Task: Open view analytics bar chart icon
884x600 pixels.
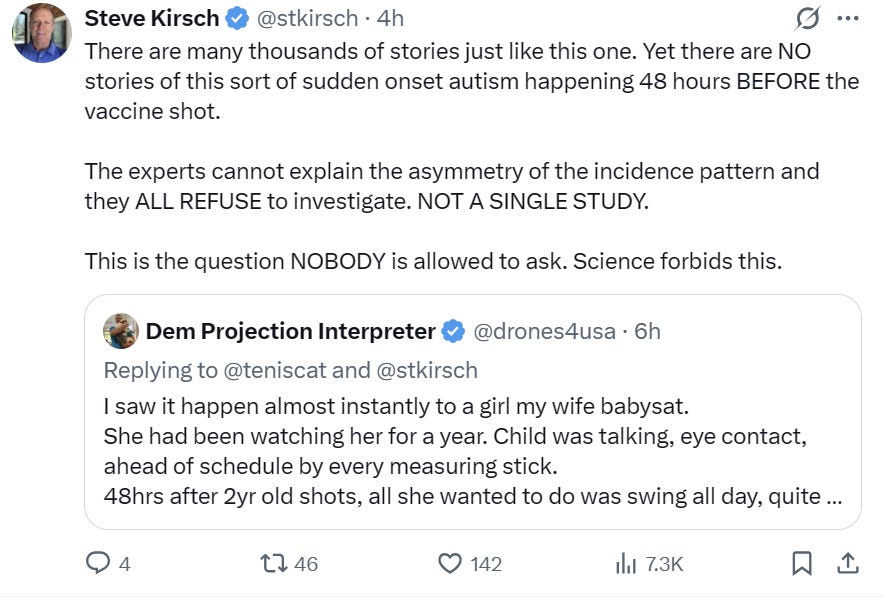Action: [x=626, y=564]
